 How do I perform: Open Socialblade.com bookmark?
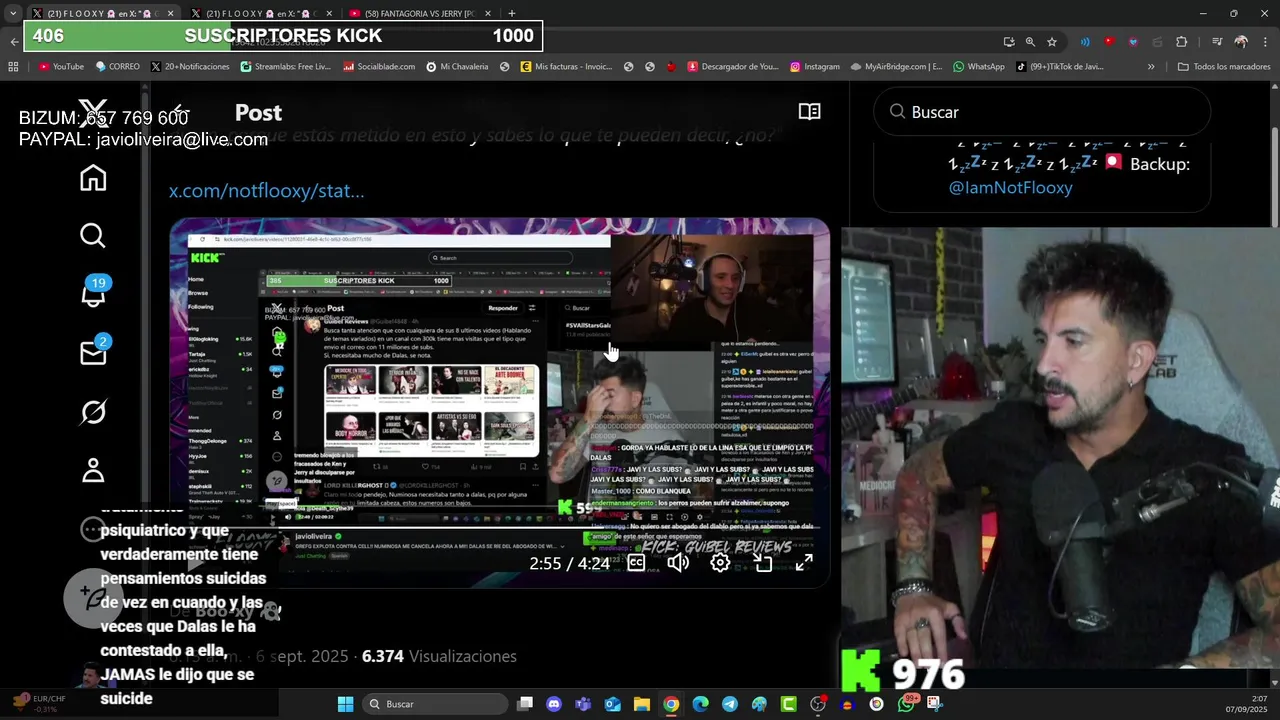point(379,67)
